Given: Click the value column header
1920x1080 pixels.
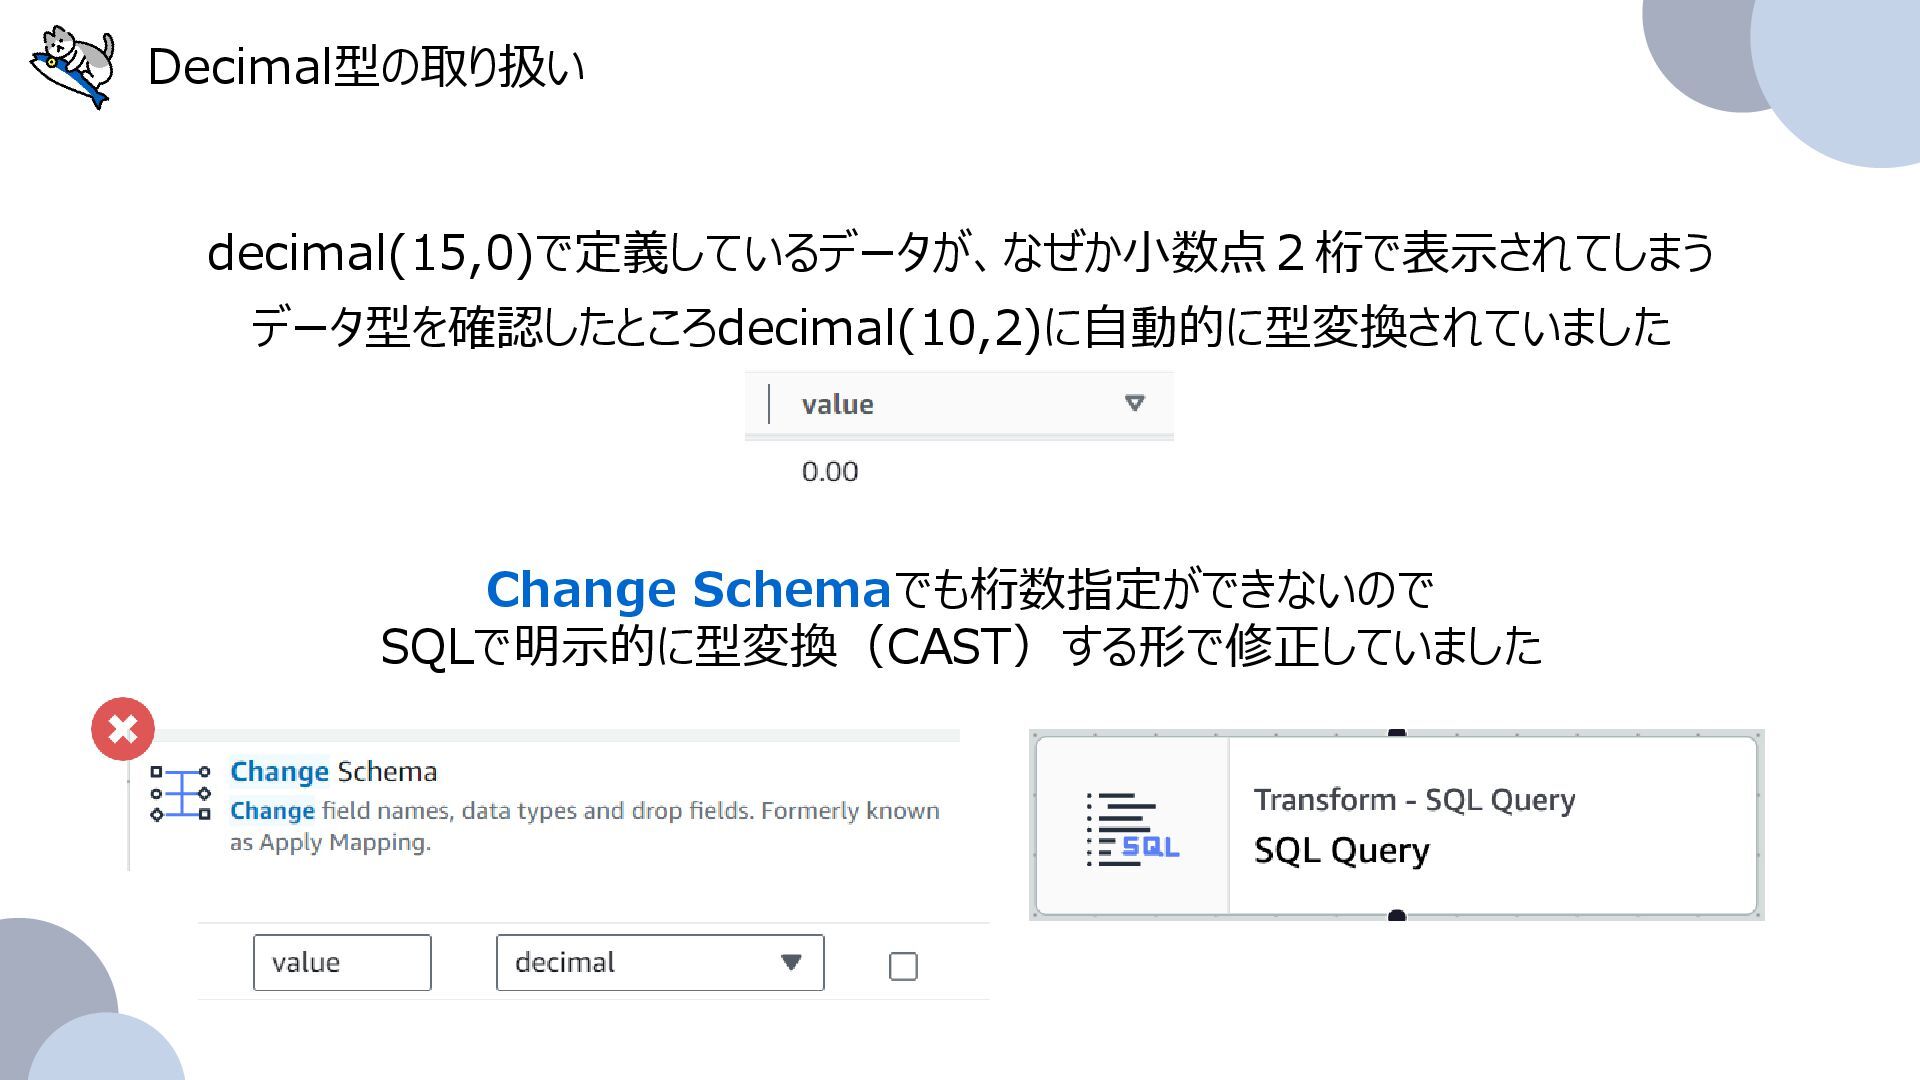Looking at the screenshot, I should pos(838,404).
